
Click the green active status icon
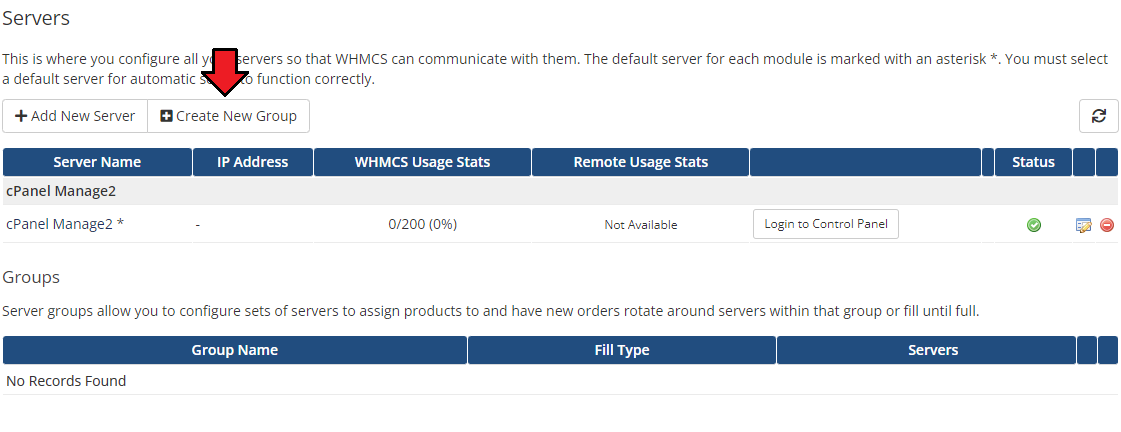1034,225
